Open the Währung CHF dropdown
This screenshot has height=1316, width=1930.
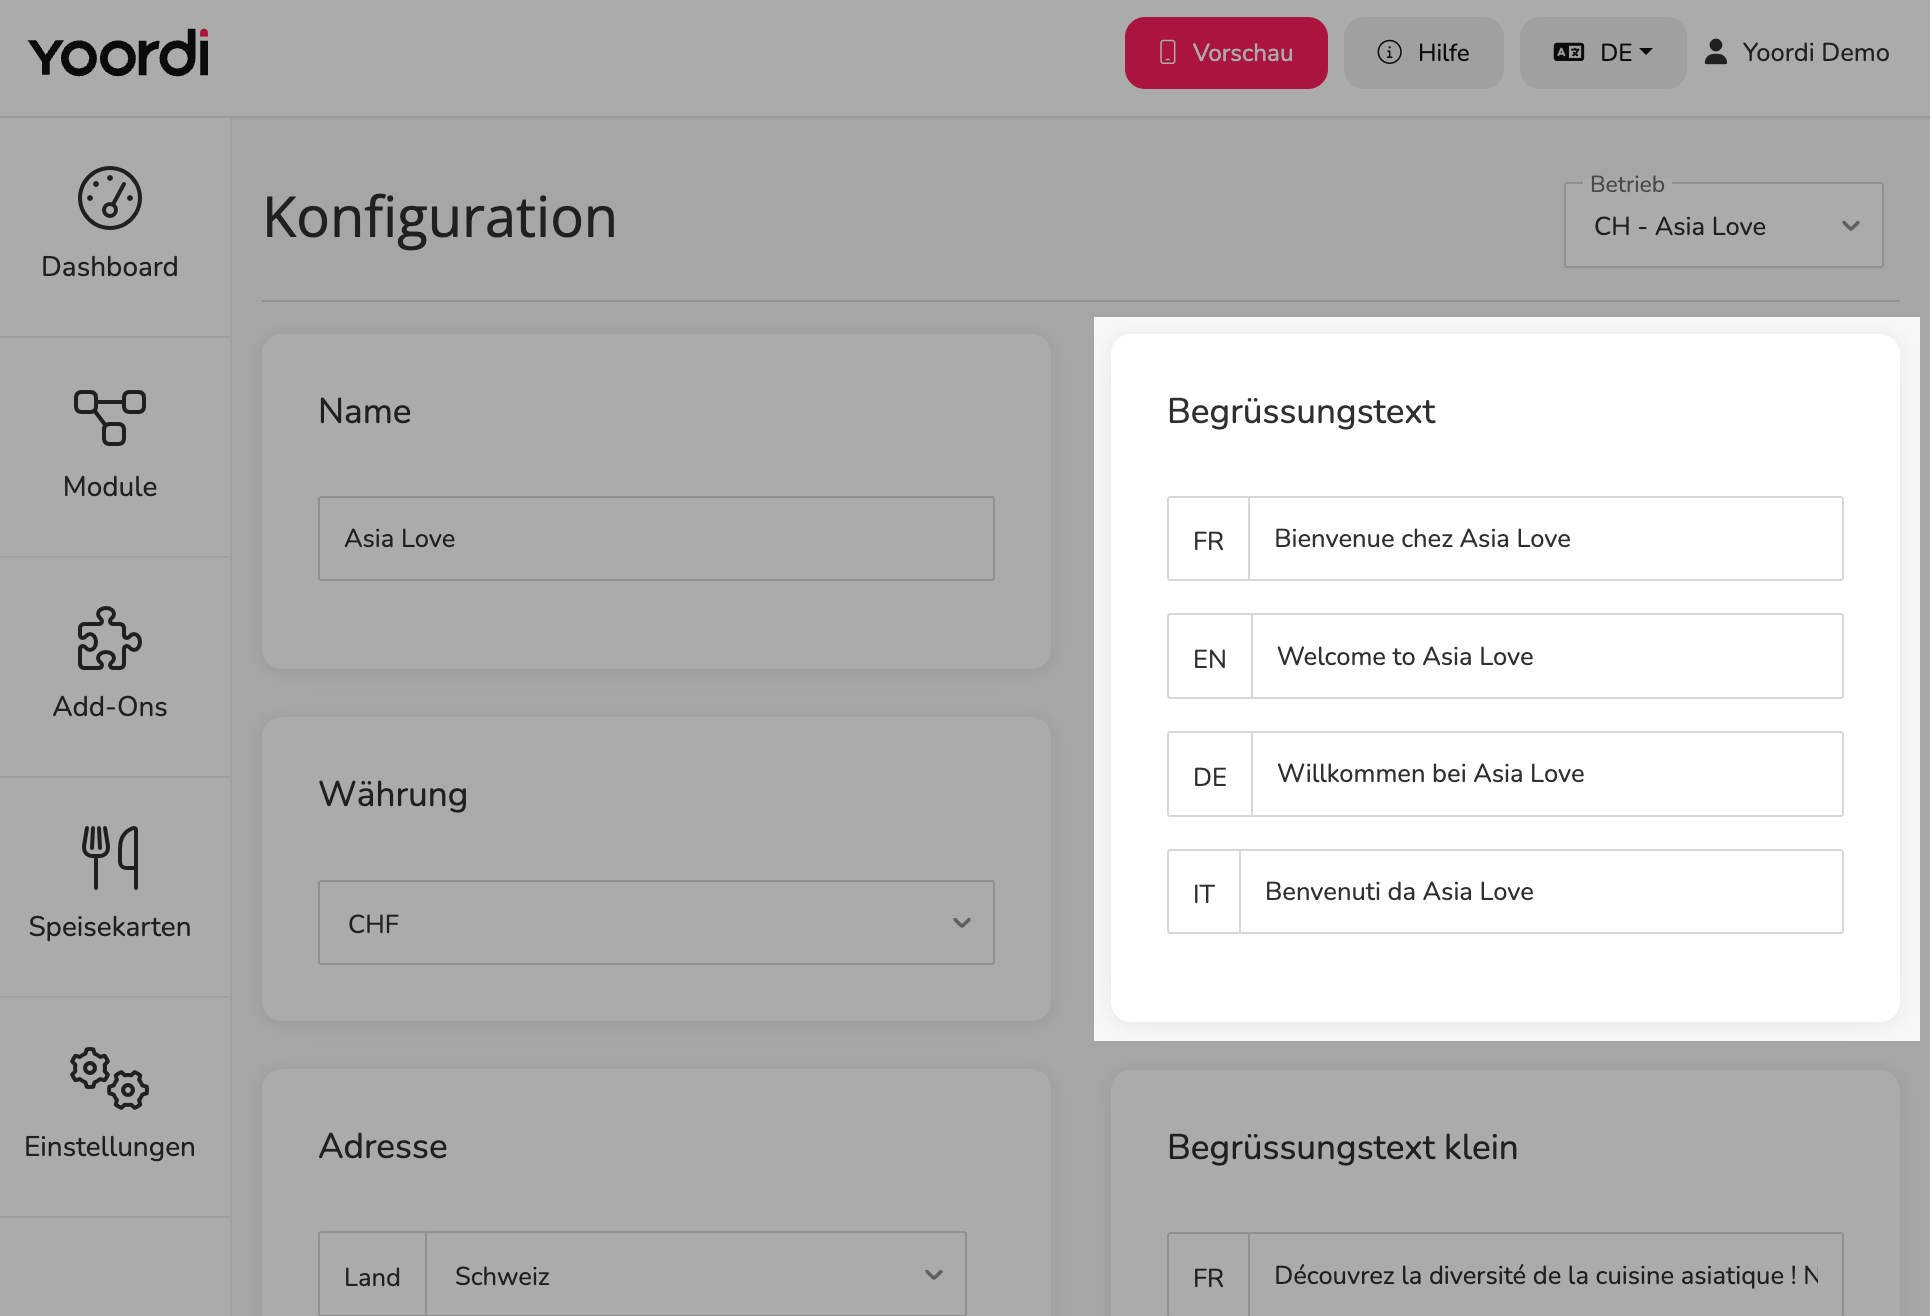click(x=656, y=923)
